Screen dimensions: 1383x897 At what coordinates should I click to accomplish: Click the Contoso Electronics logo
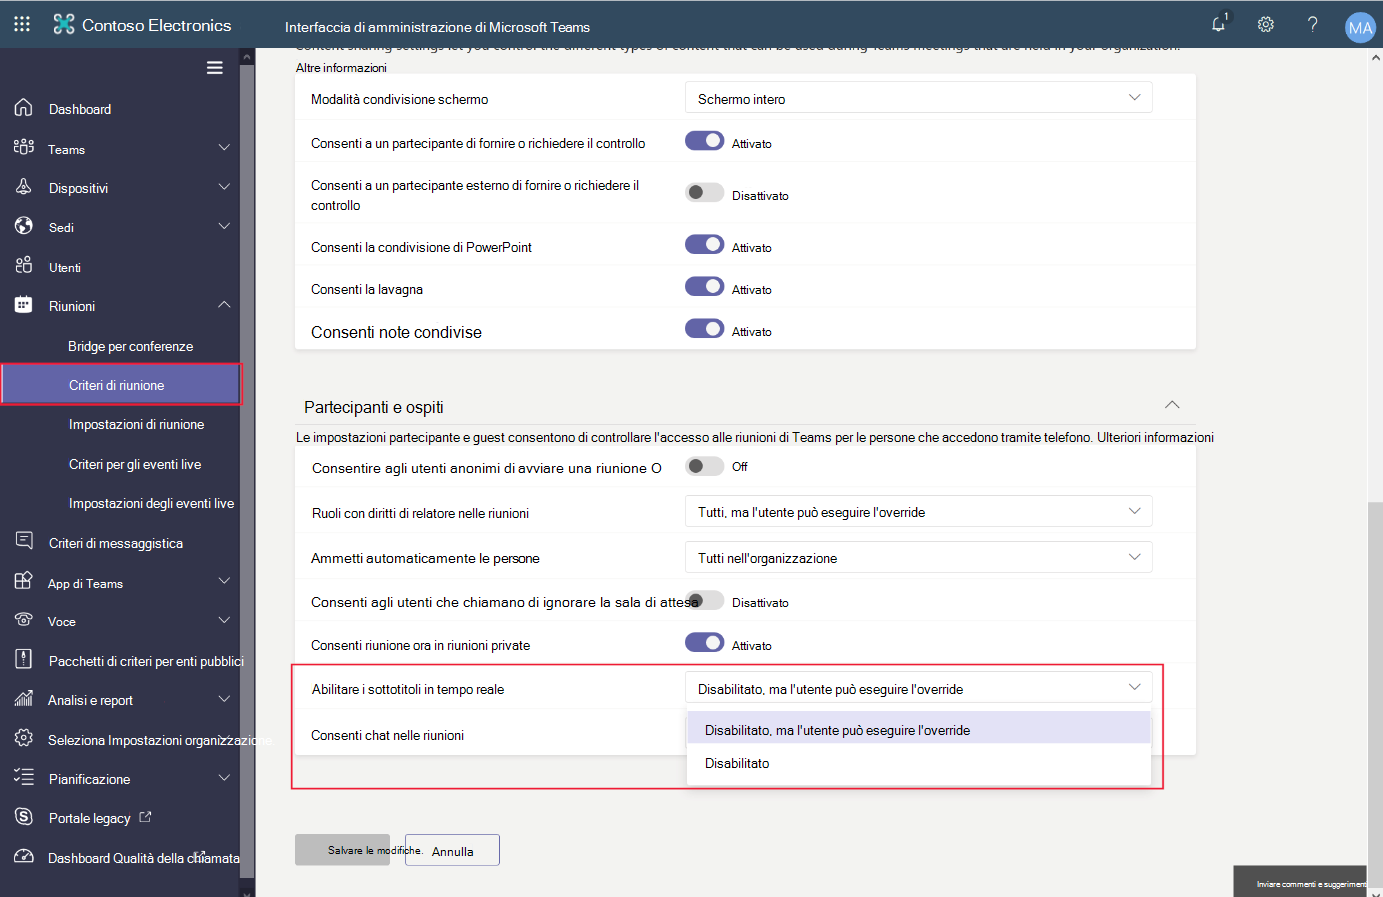(64, 25)
